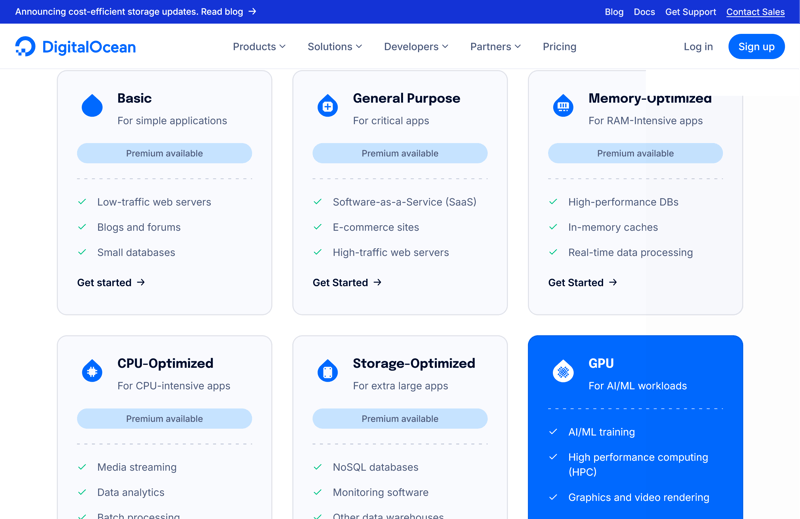
Task: Click Get started under Basic plan
Action: [x=111, y=283]
